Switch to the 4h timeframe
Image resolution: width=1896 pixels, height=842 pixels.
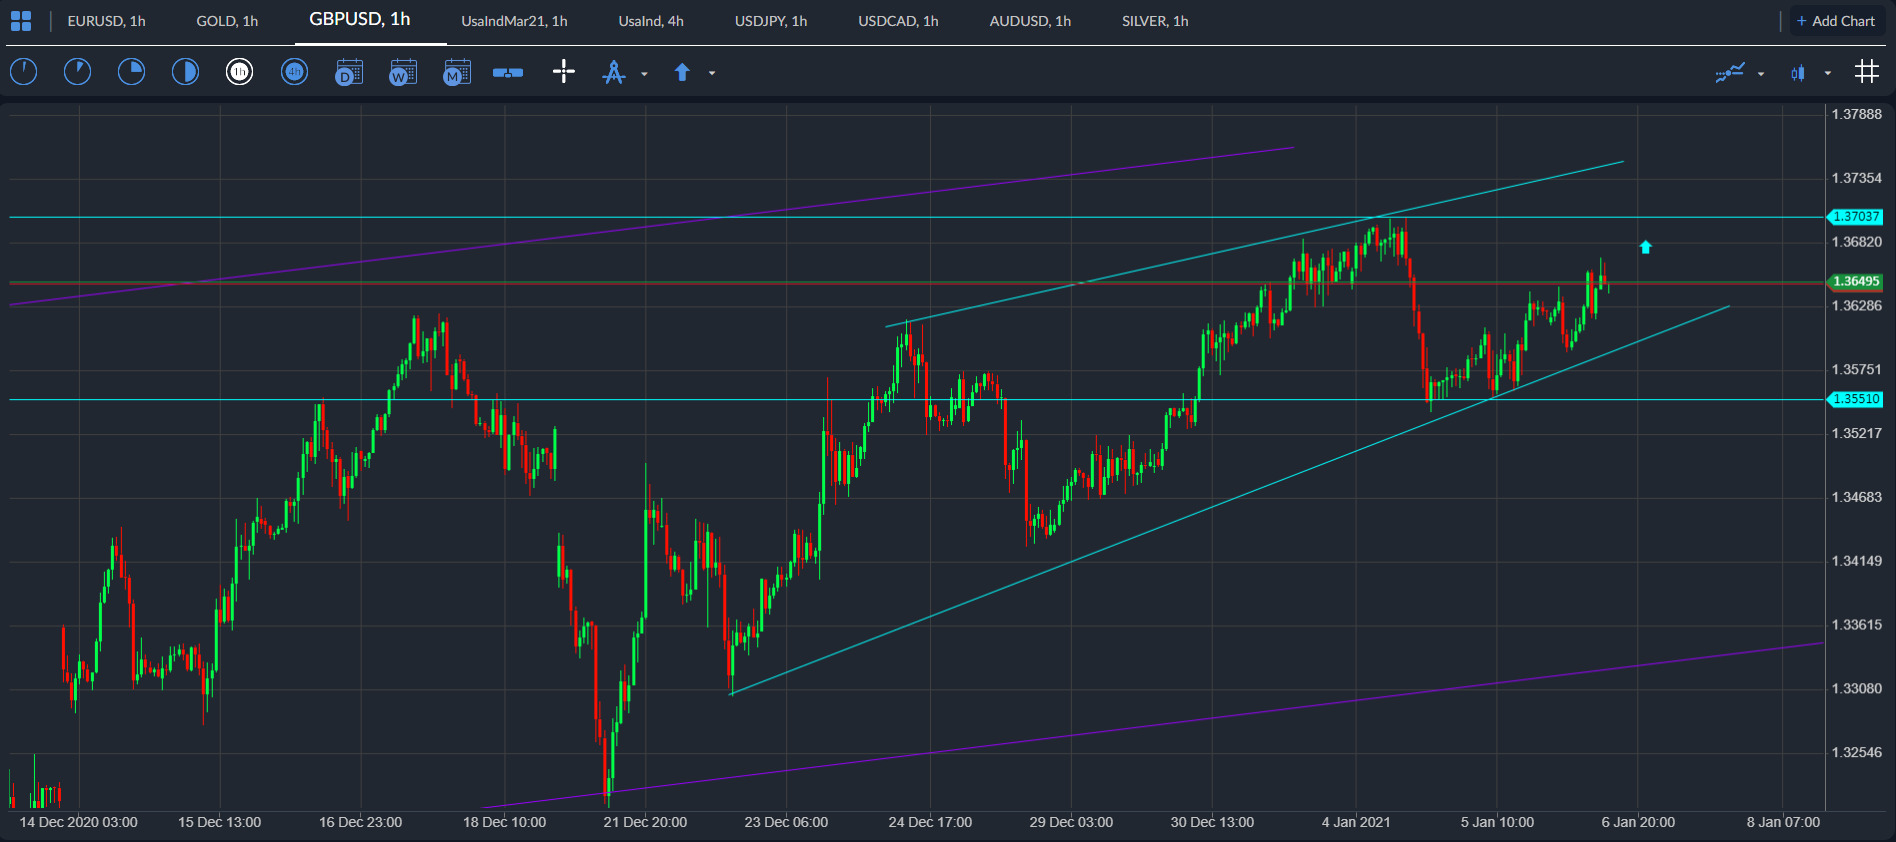pyautogui.click(x=294, y=72)
